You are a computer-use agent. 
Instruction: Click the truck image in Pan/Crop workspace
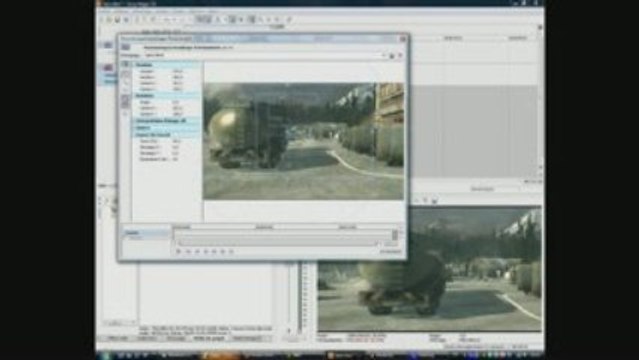click(x=303, y=141)
